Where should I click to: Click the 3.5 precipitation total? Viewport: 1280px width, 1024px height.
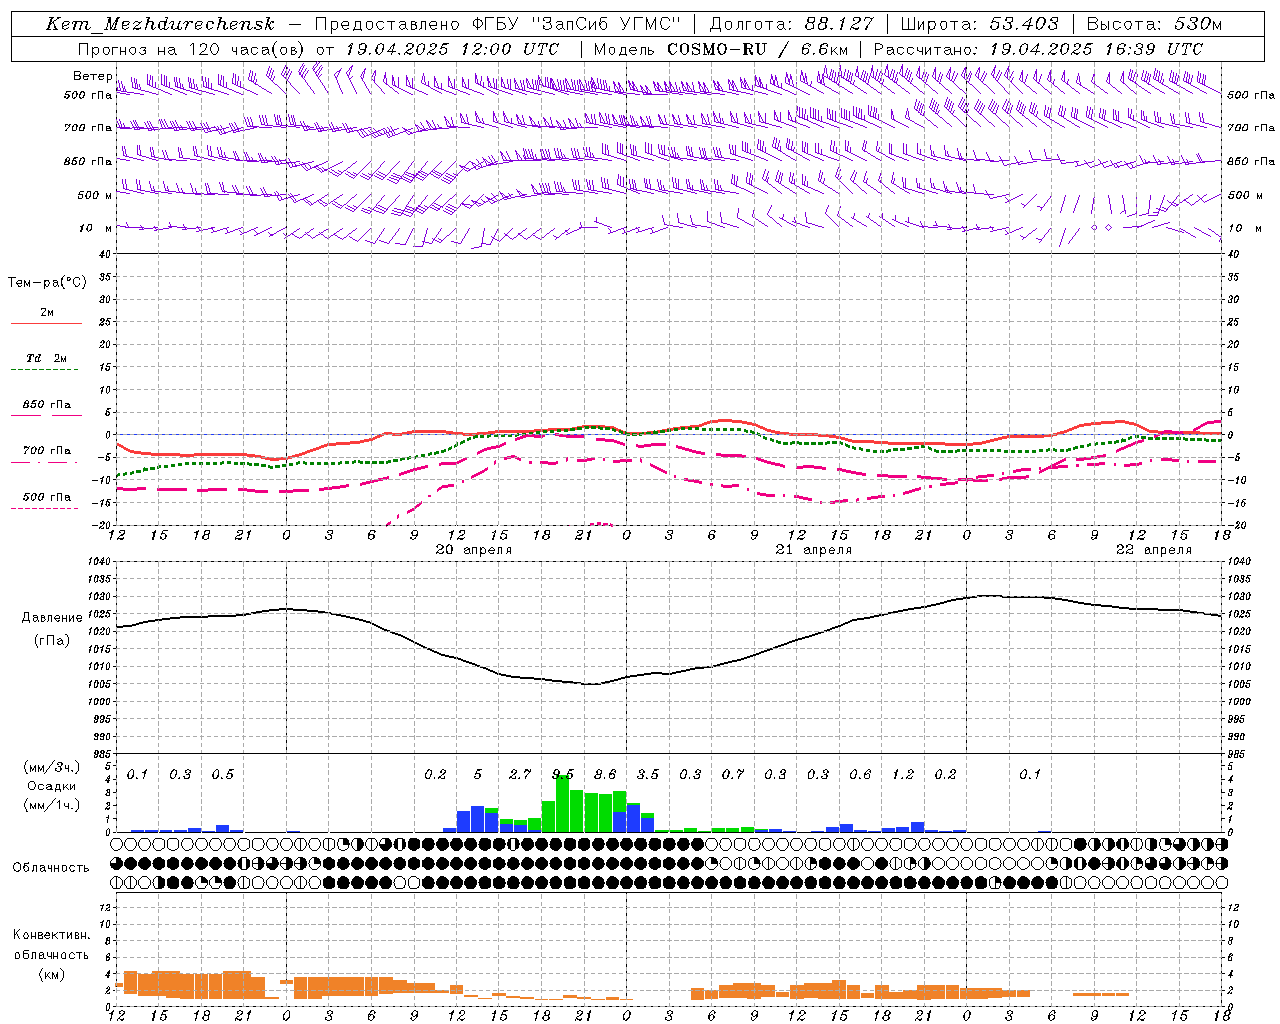pyautogui.click(x=648, y=774)
